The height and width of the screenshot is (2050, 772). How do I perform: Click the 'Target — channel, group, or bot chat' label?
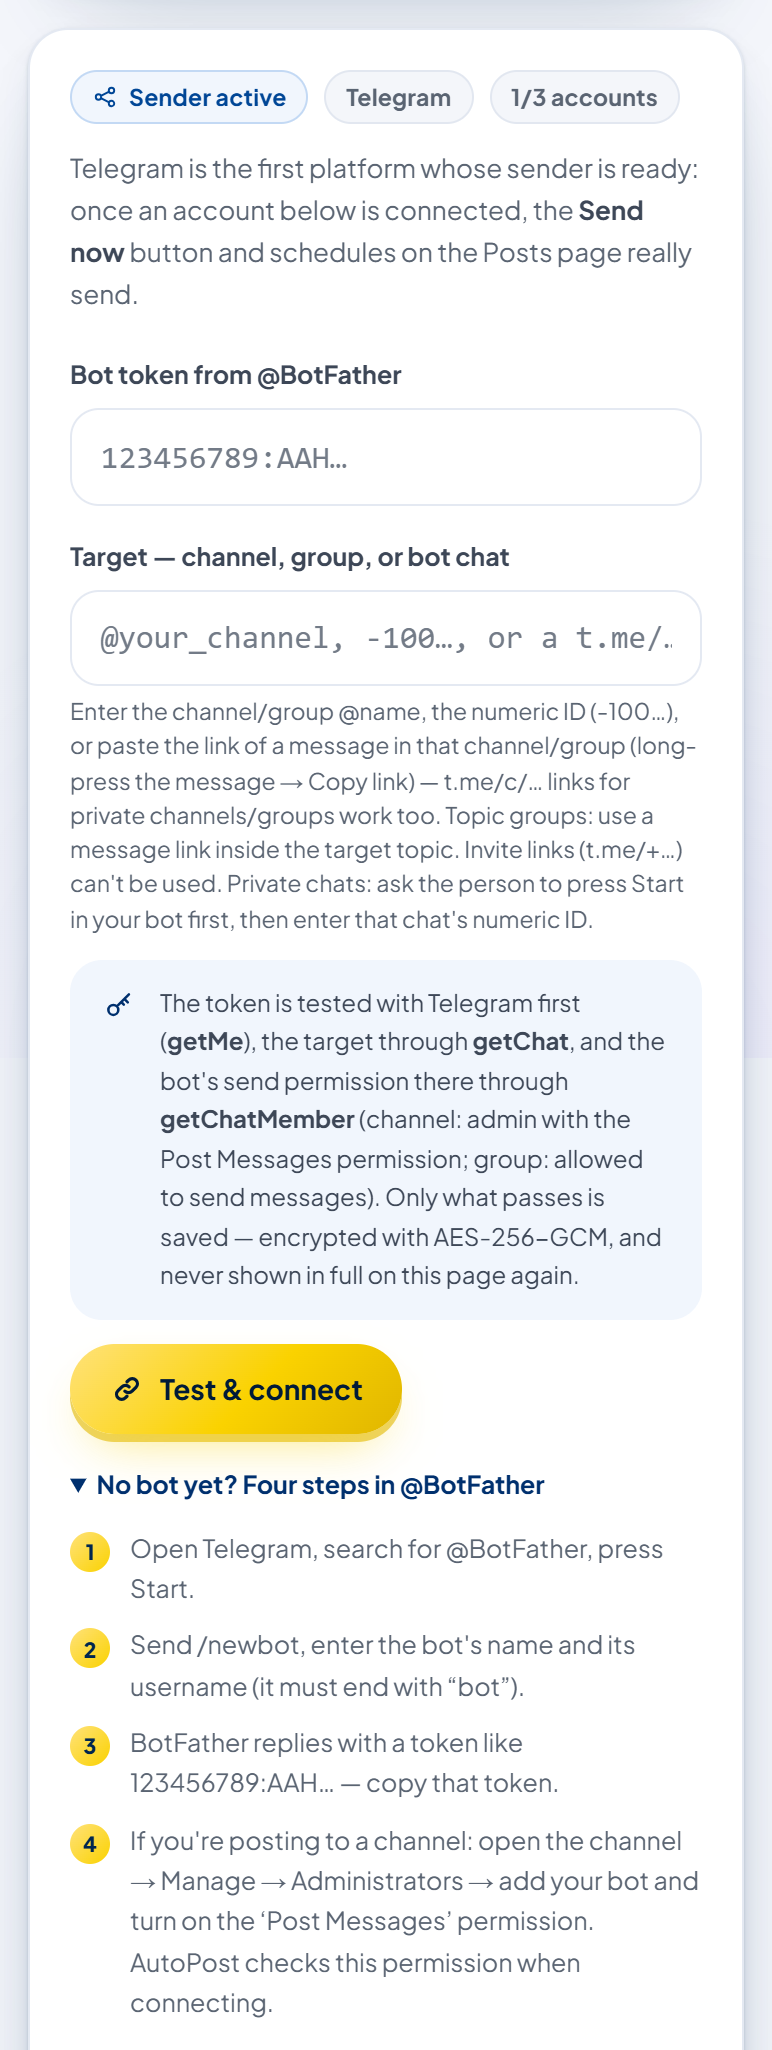tap(290, 557)
